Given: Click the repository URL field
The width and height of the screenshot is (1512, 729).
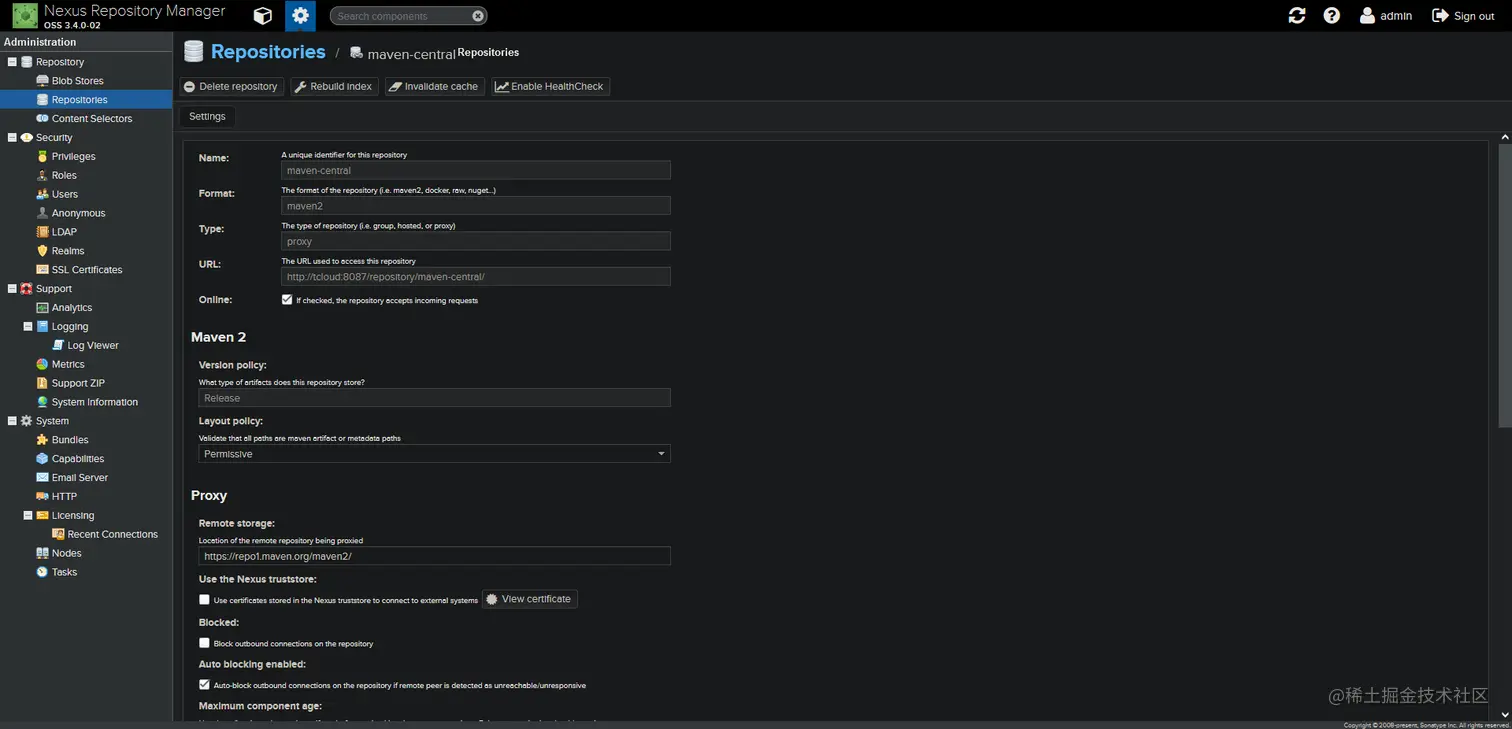Looking at the screenshot, I should 476,277.
